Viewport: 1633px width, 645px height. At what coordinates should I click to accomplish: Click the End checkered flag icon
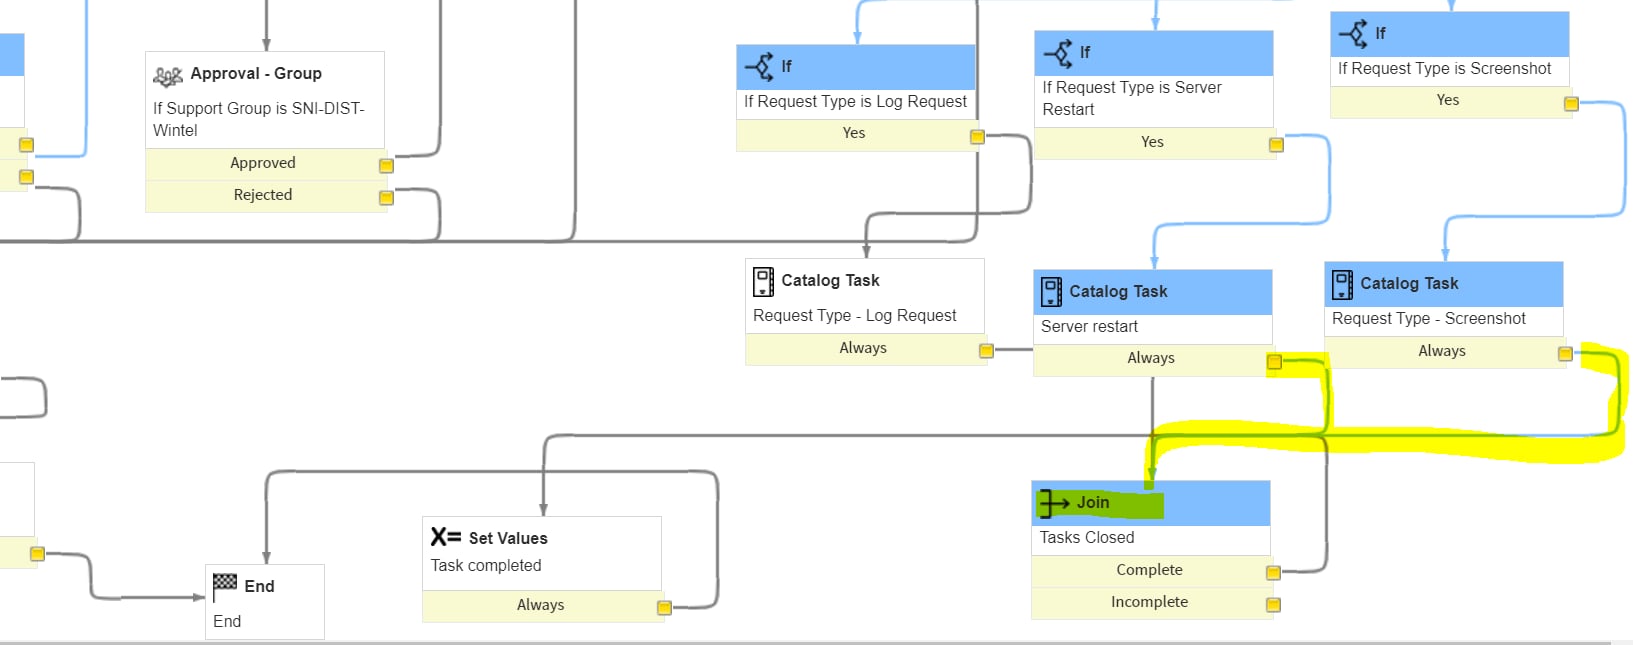coord(225,585)
